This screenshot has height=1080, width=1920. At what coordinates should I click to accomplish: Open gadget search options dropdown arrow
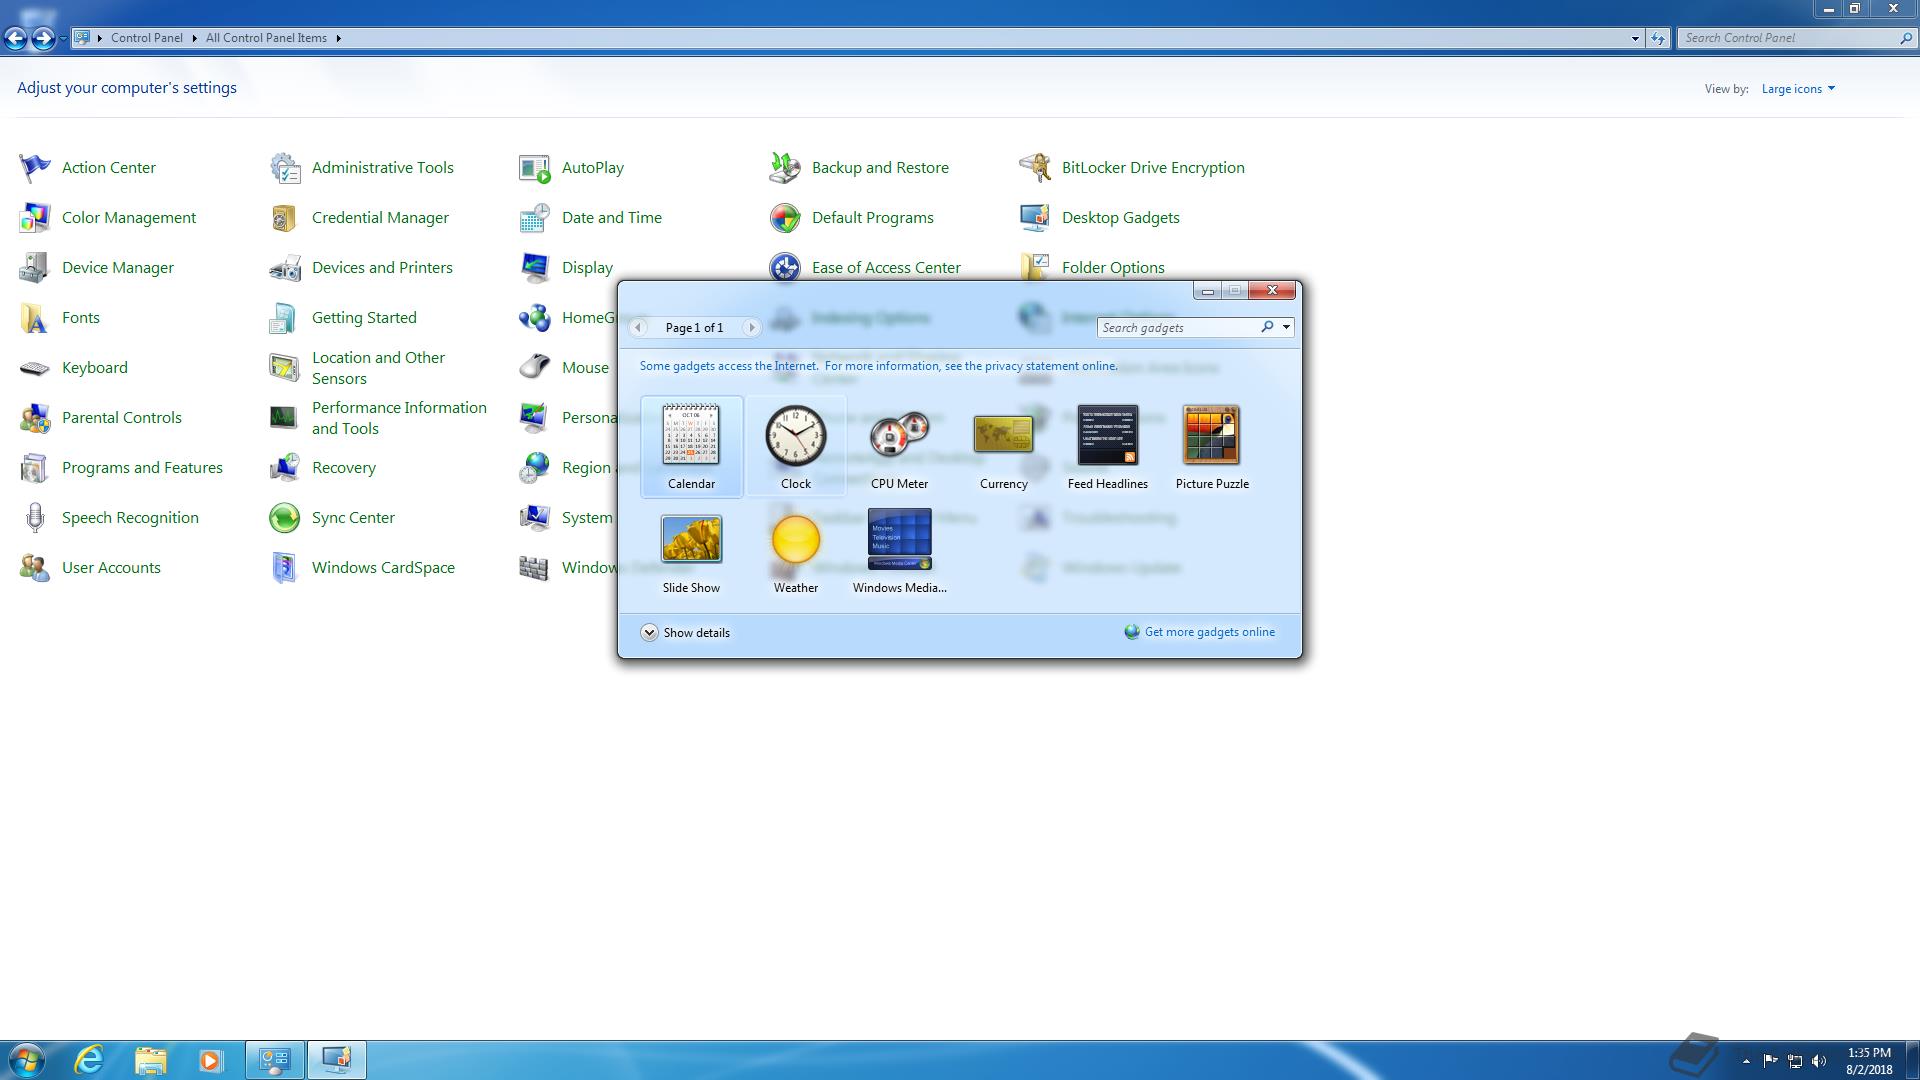point(1286,327)
